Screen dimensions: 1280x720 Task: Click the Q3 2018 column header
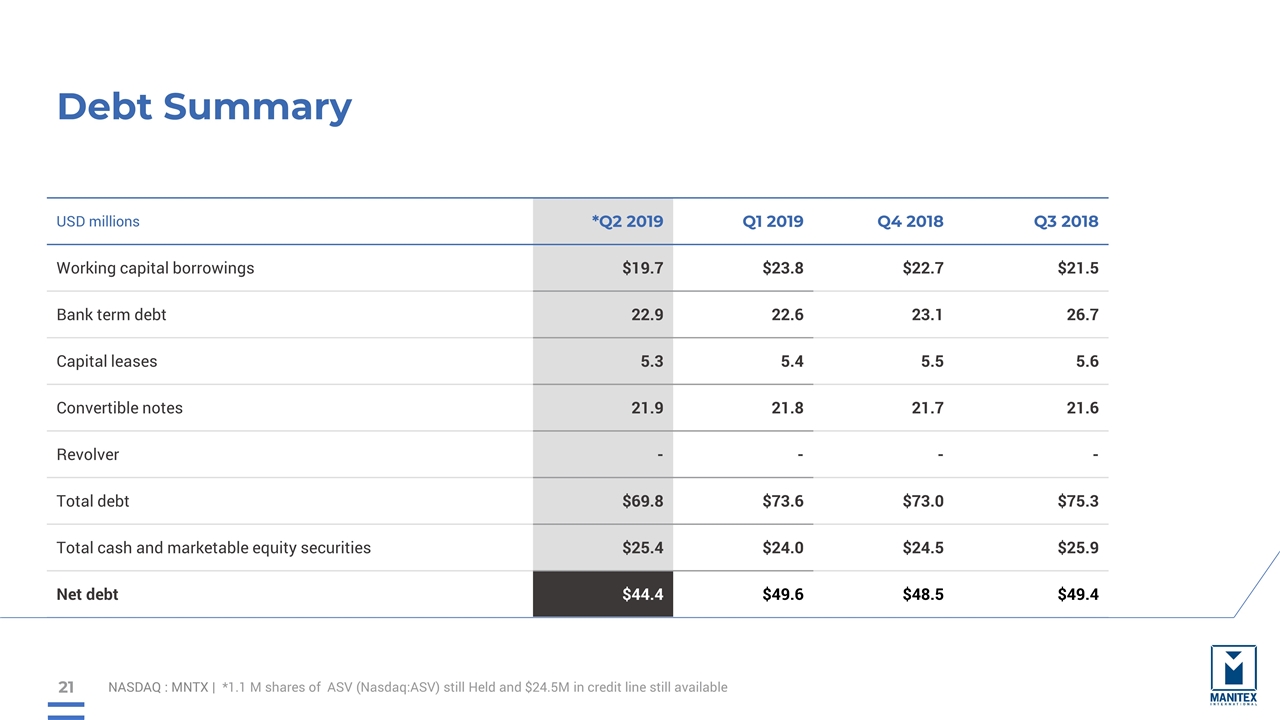[x=1066, y=221]
